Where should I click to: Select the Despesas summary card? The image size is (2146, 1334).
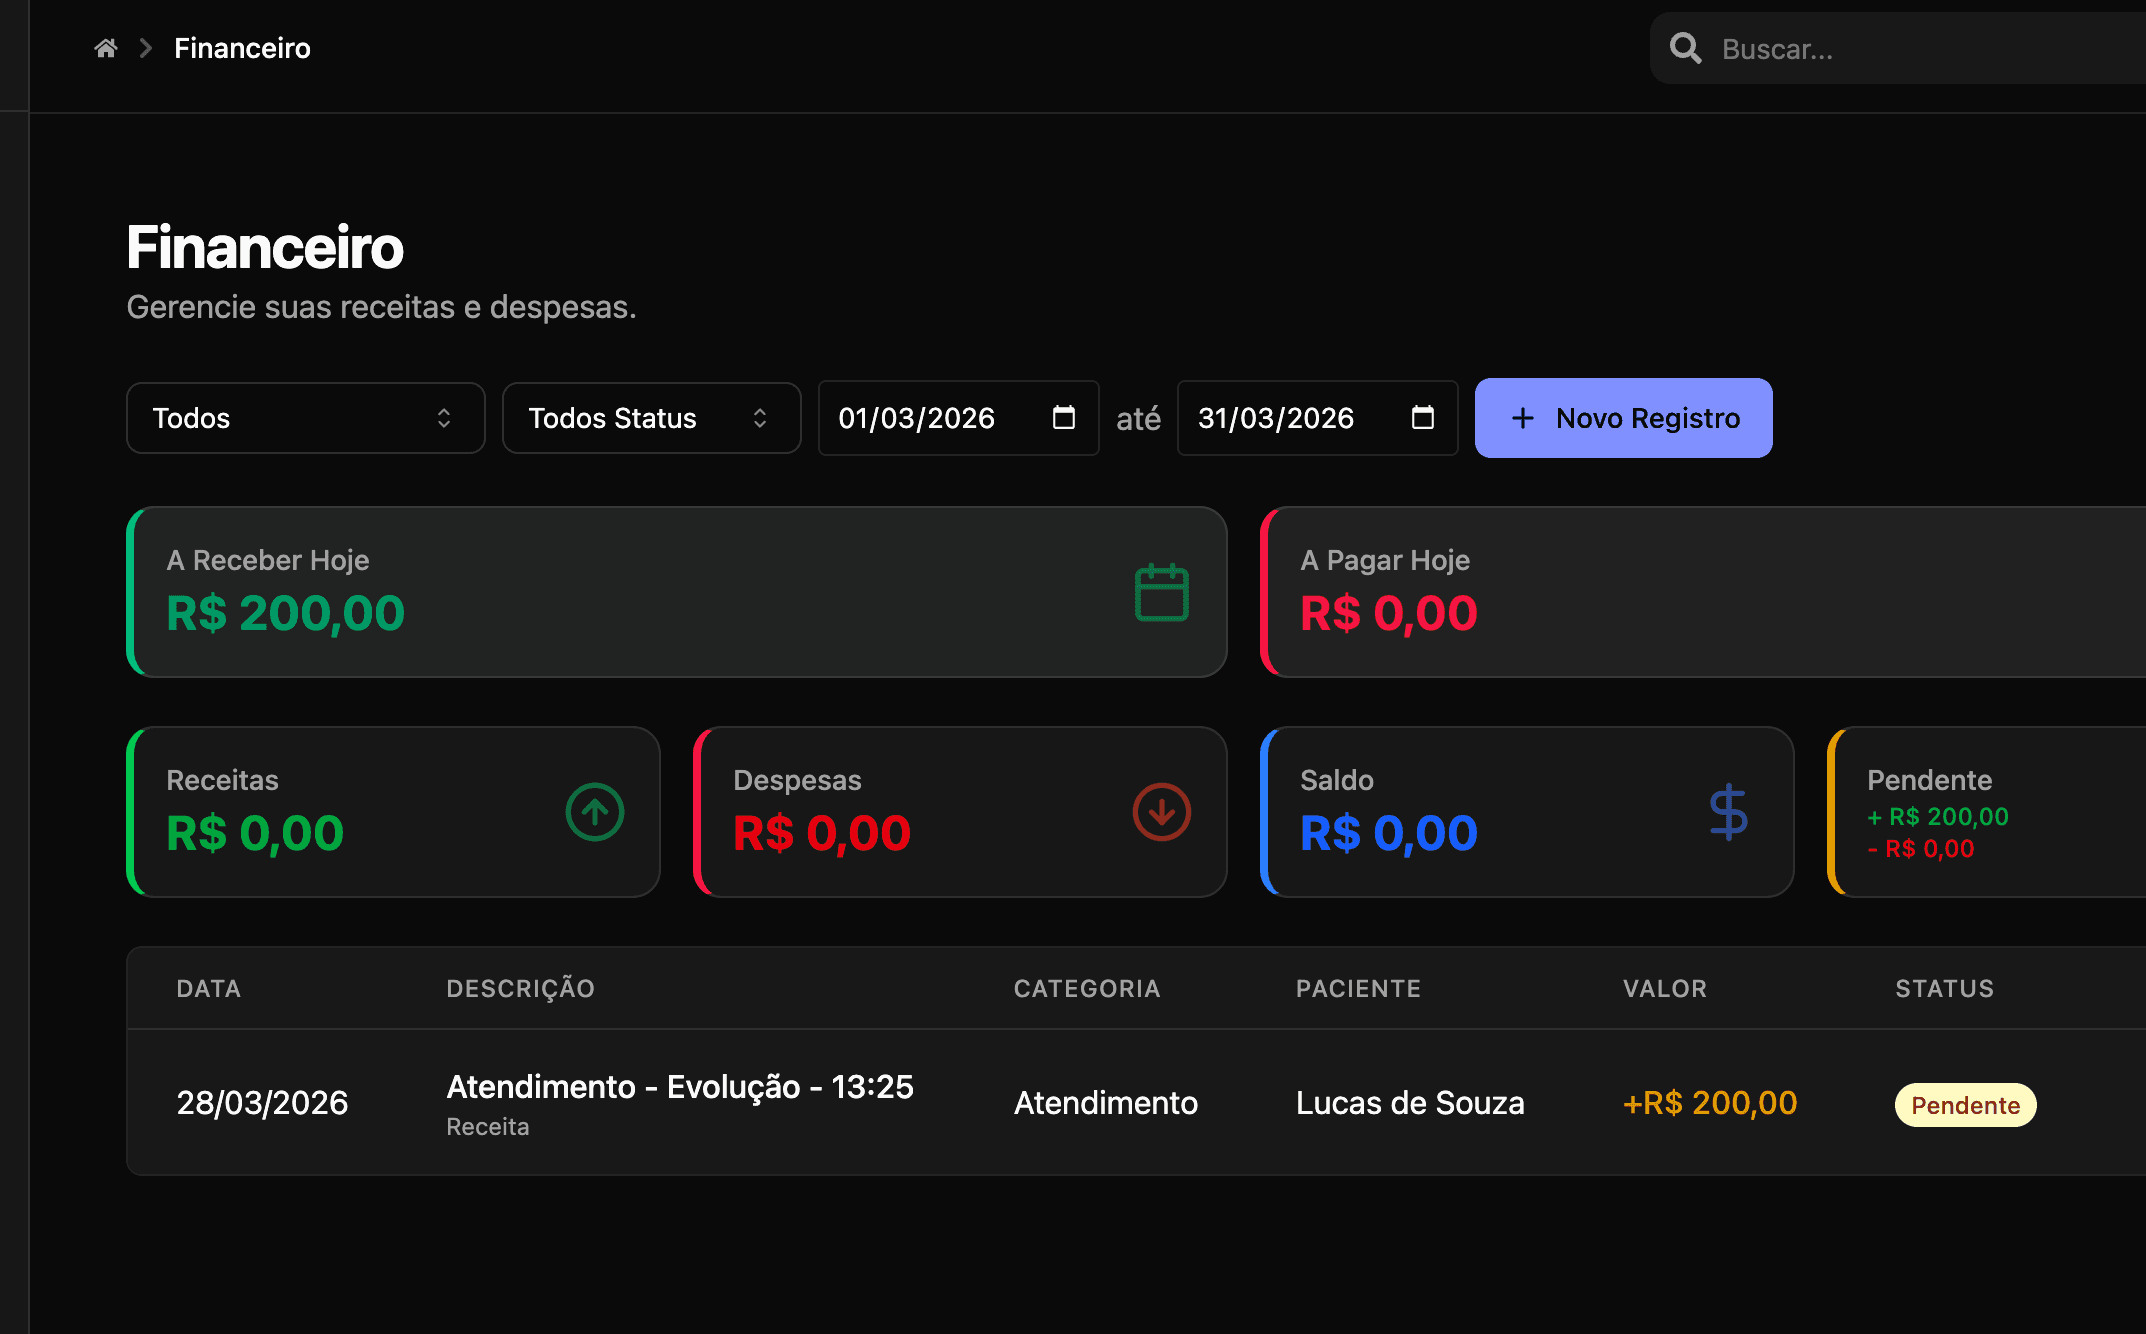click(x=960, y=812)
